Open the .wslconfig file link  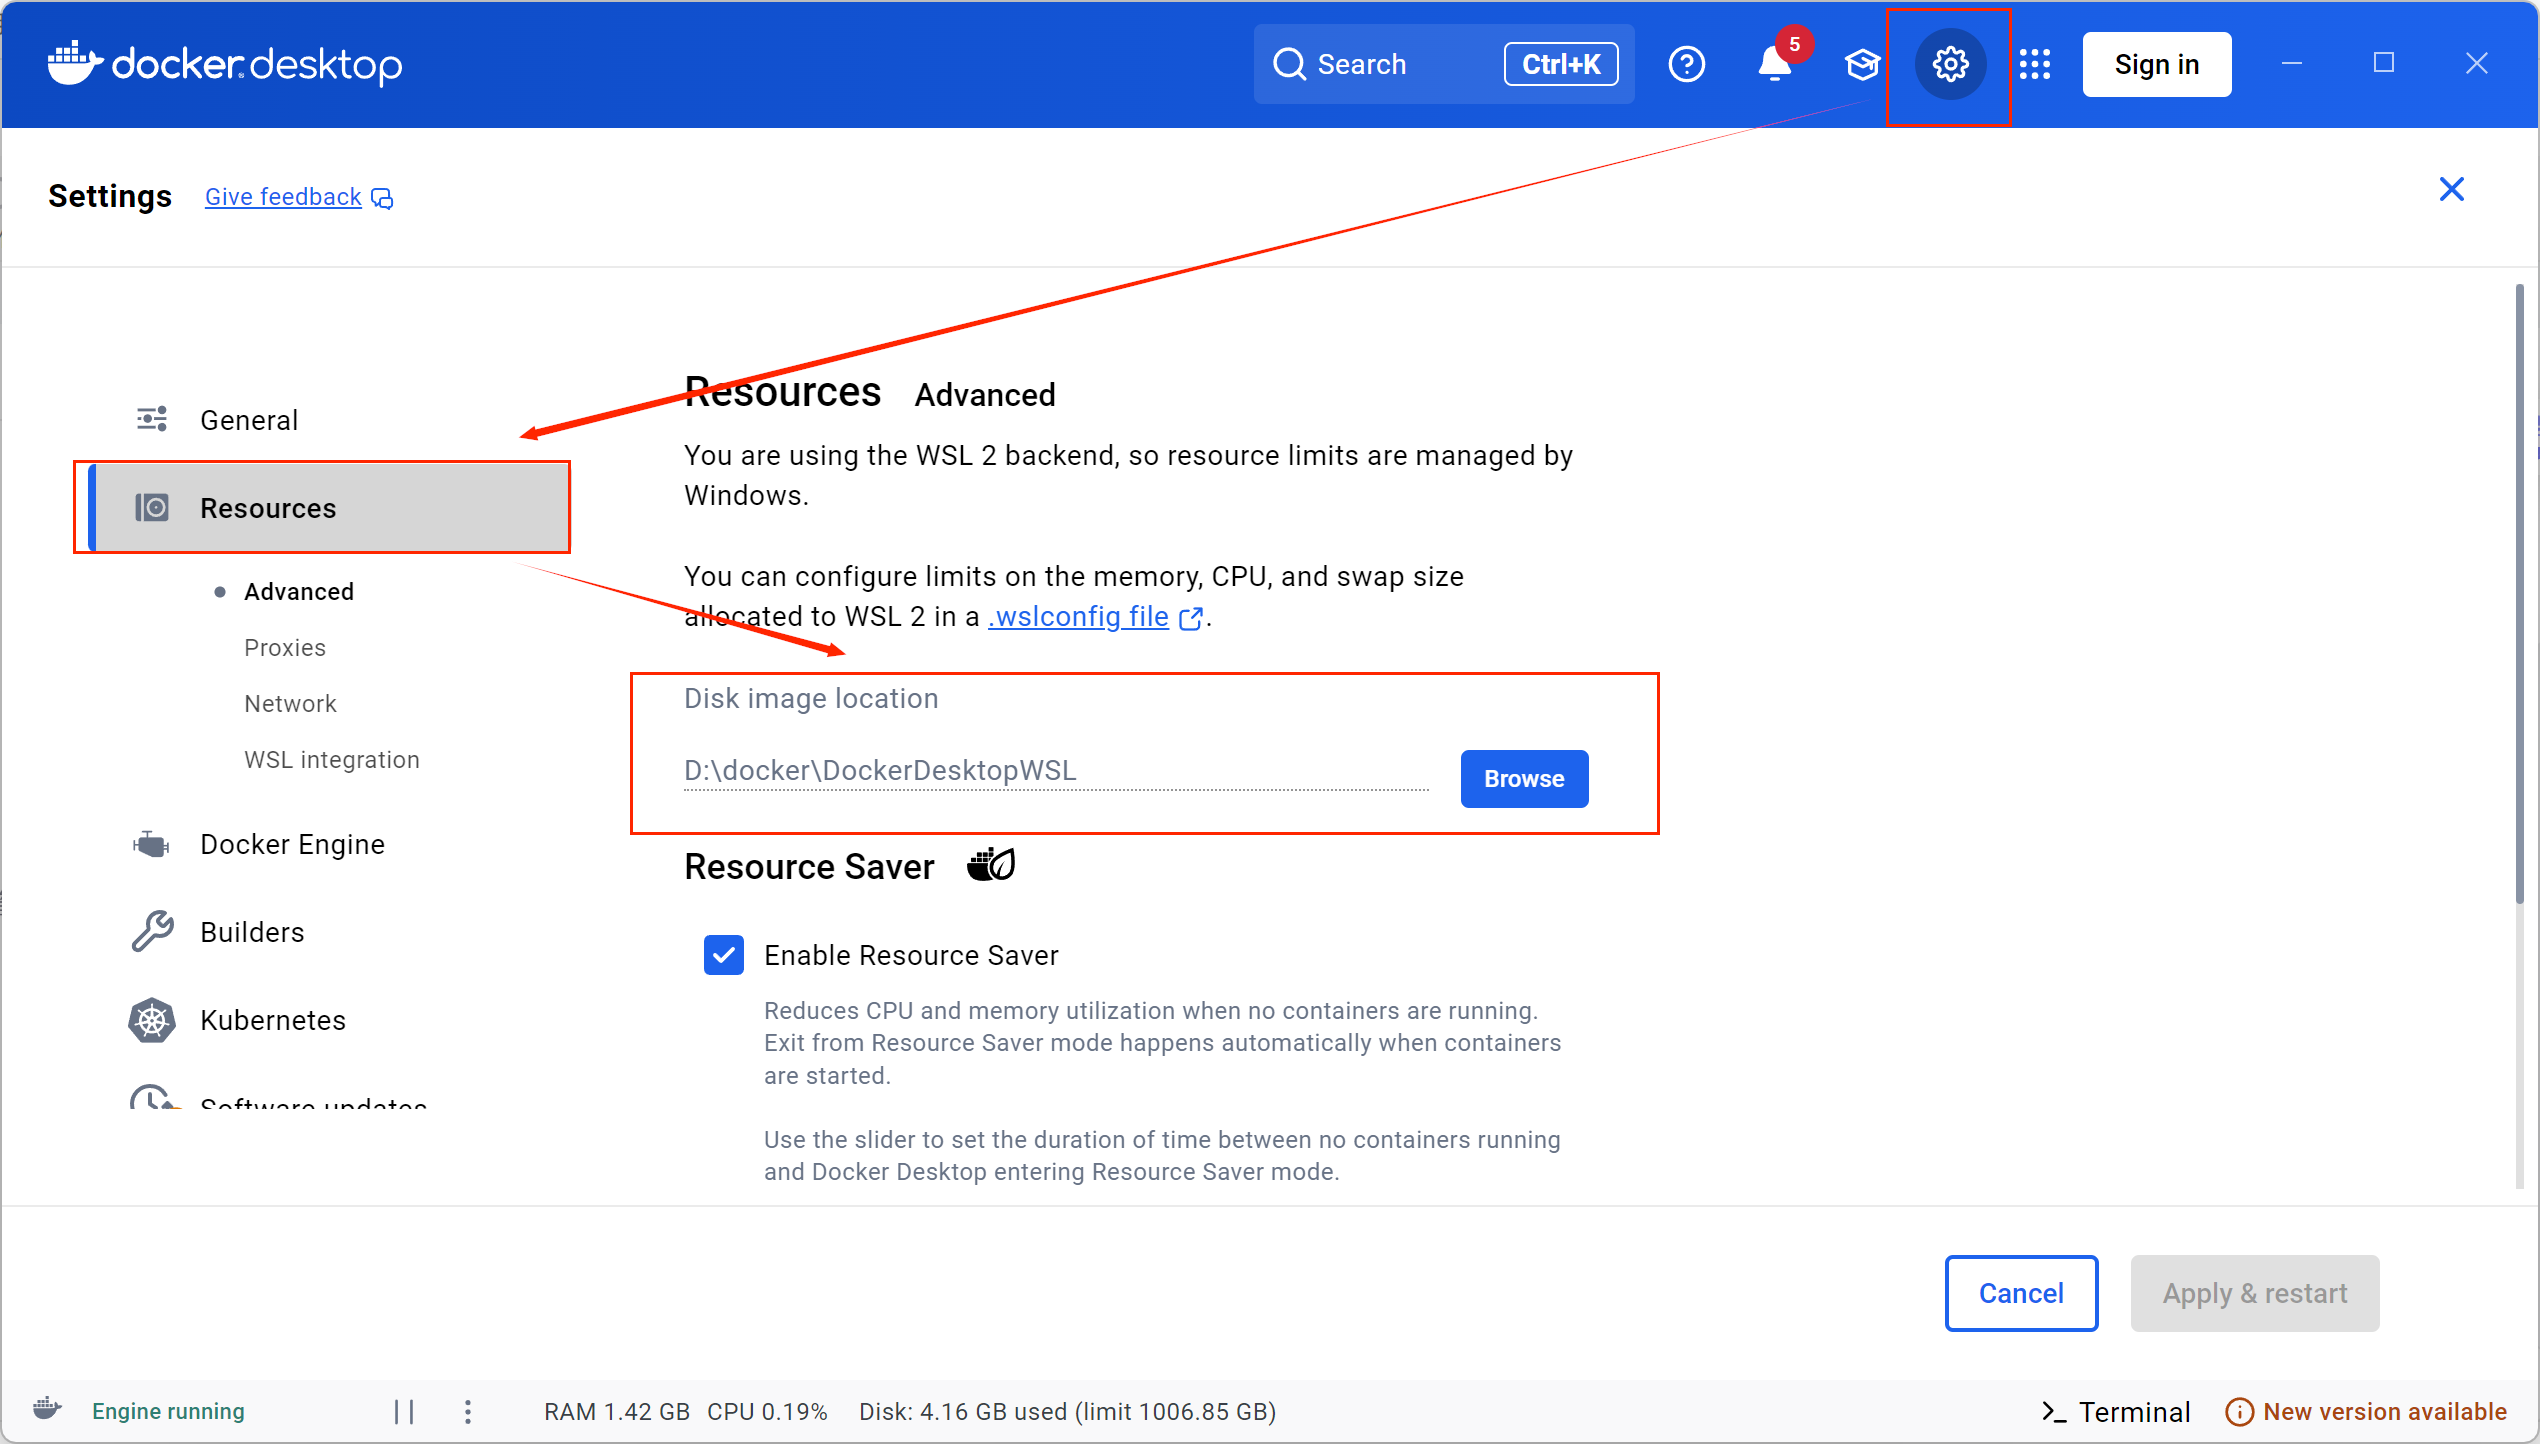pos(1078,617)
